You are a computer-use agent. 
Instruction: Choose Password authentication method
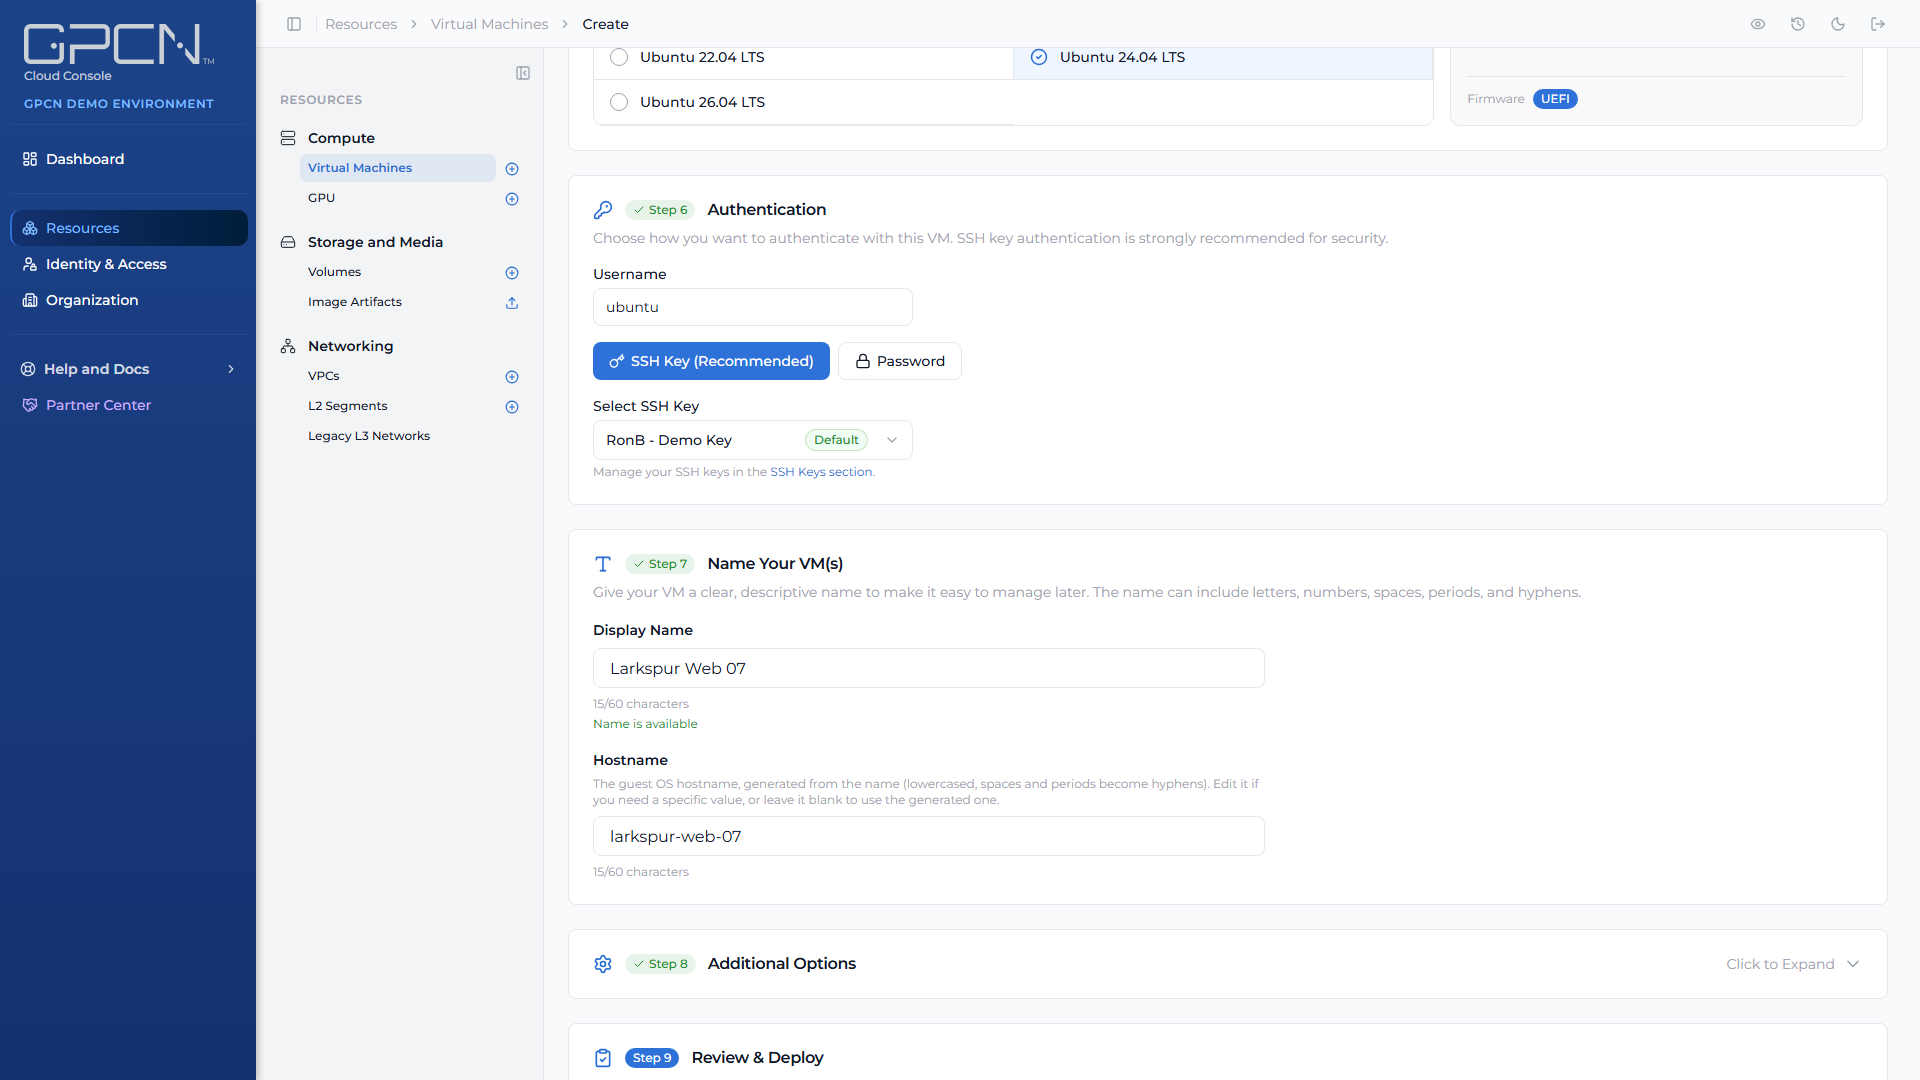900,361
